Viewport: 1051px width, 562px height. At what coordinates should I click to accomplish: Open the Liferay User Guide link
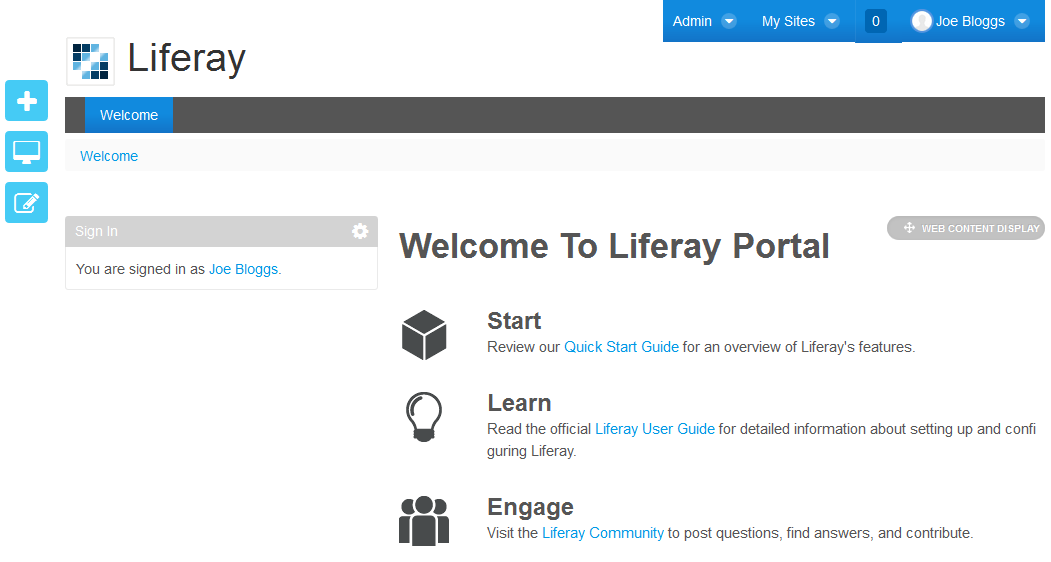[x=655, y=429]
